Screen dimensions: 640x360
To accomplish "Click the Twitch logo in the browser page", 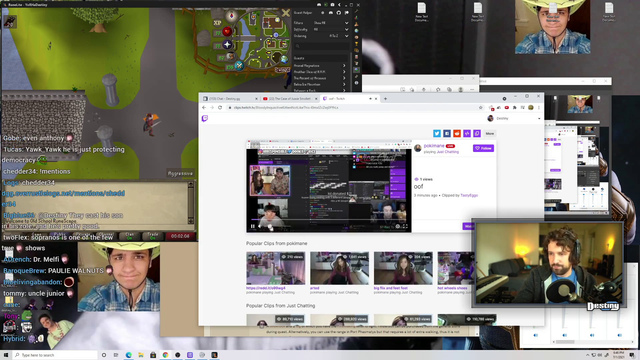I will point(204,118).
